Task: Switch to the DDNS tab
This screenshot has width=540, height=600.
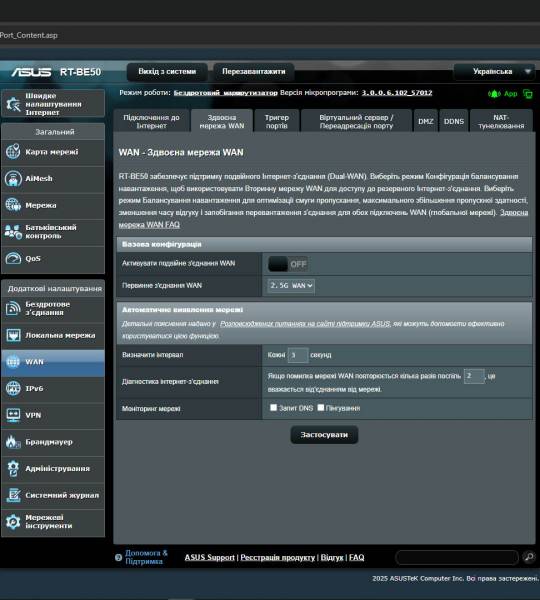Action: coord(454,121)
